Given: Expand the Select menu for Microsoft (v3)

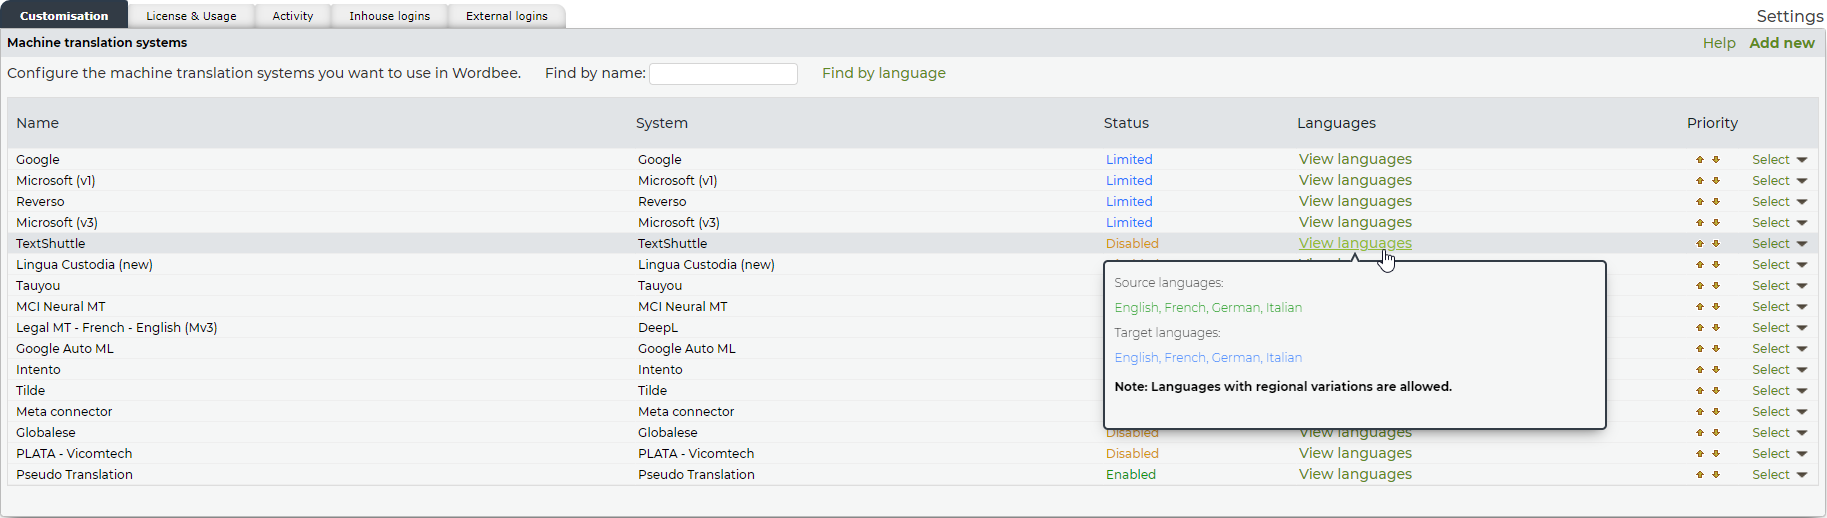Looking at the screenshot, I should click(1779, 223).
